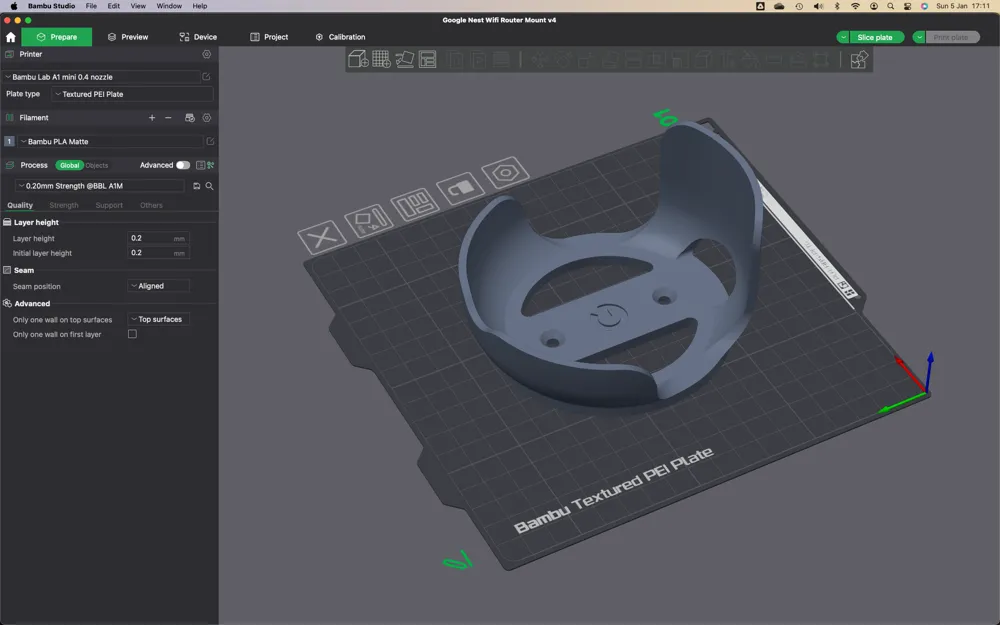Select the Others settings tab

(x=151, y=205)
